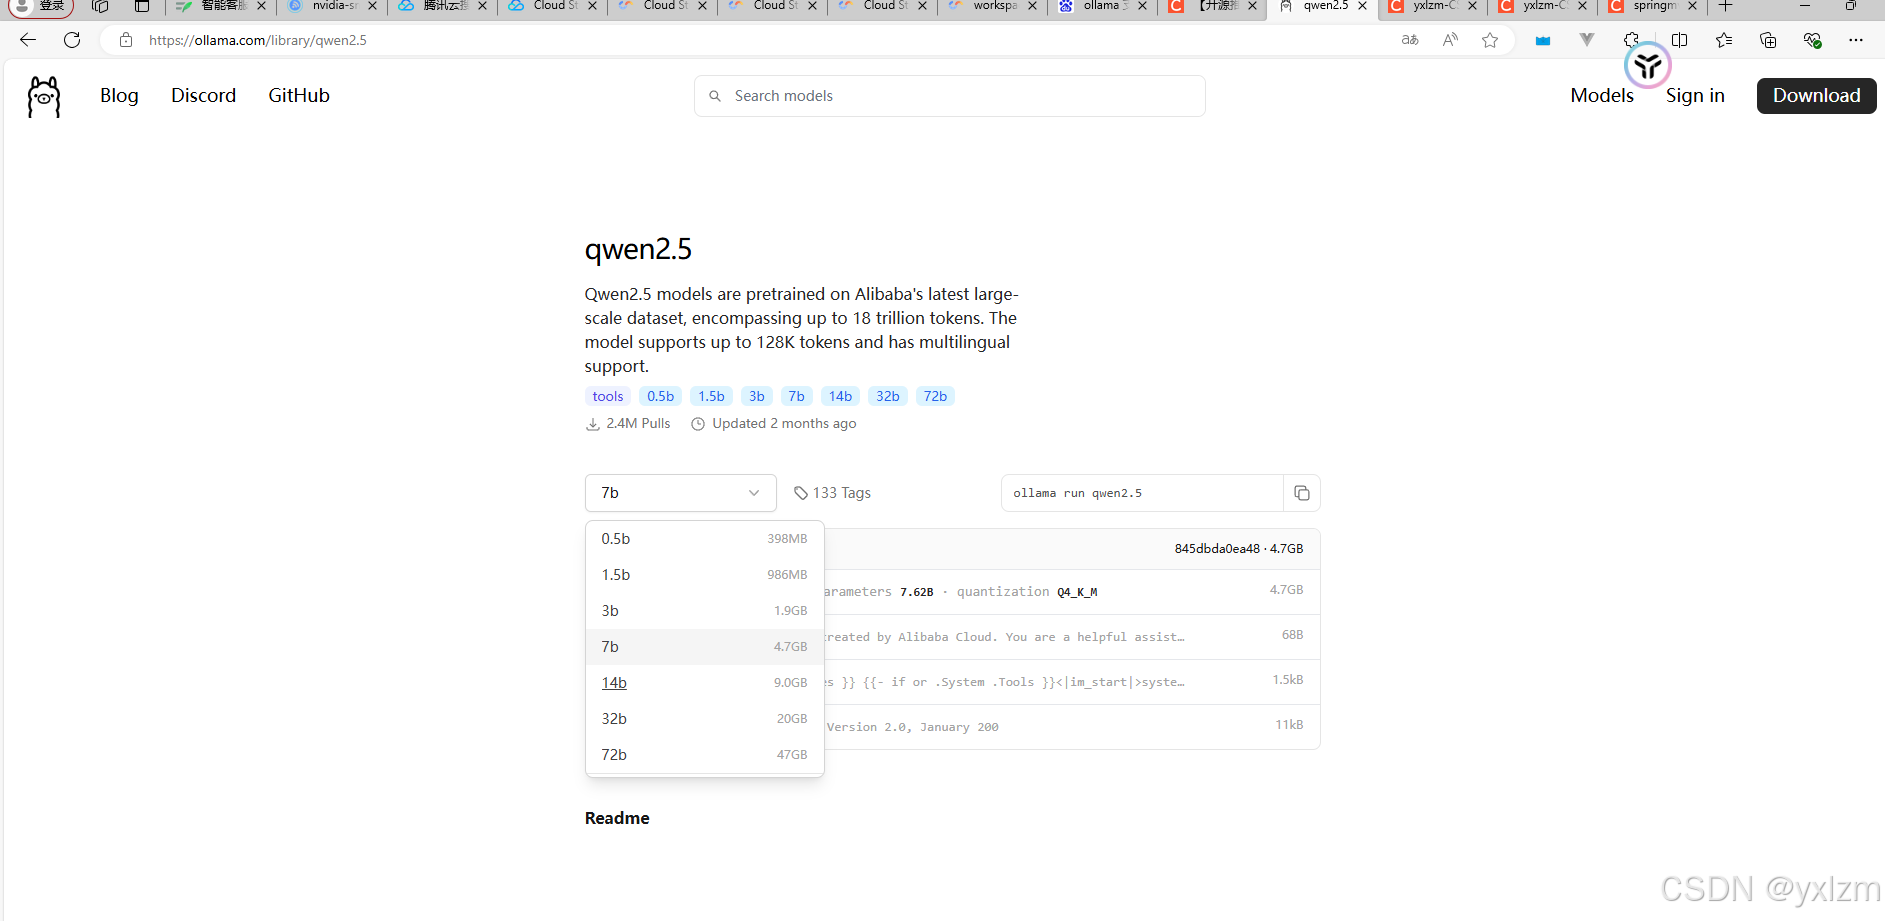Focus the Search models field
The image size is (1885, 921).
tap(950, 96)
